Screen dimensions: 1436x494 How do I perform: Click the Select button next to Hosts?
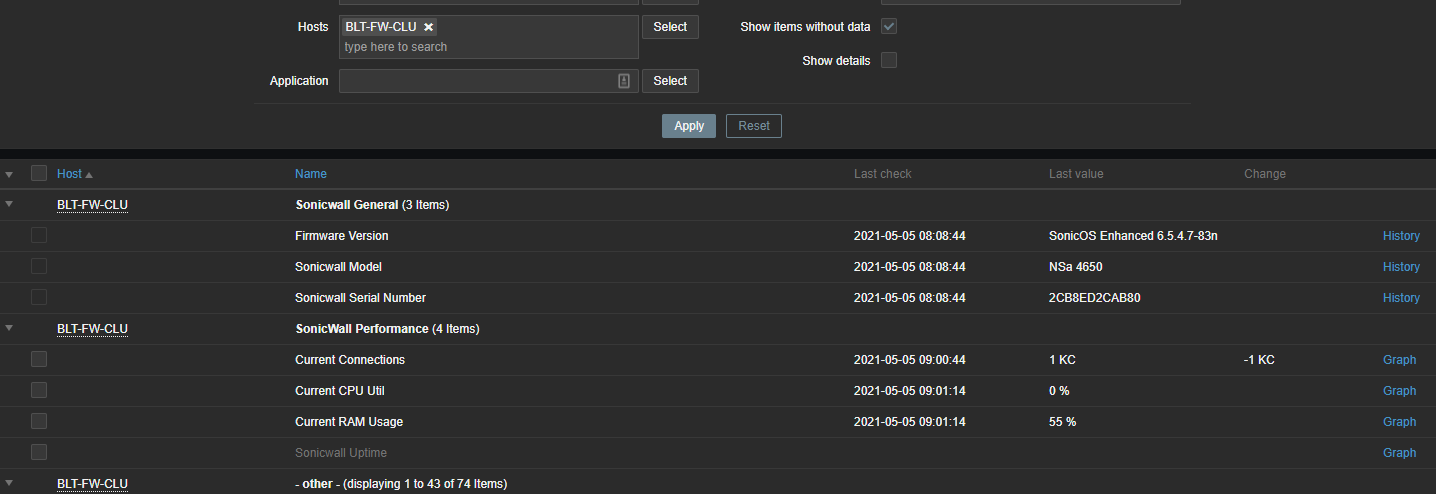[670, 27]
